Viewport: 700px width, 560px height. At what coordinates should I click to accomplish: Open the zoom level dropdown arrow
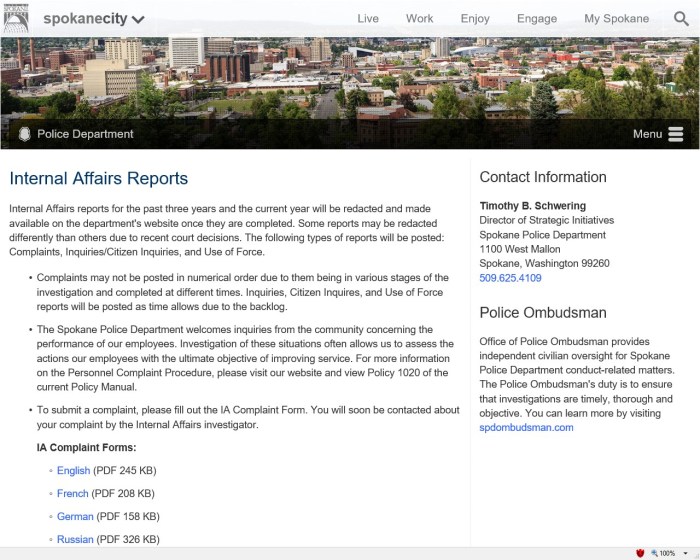click(685, 553)
